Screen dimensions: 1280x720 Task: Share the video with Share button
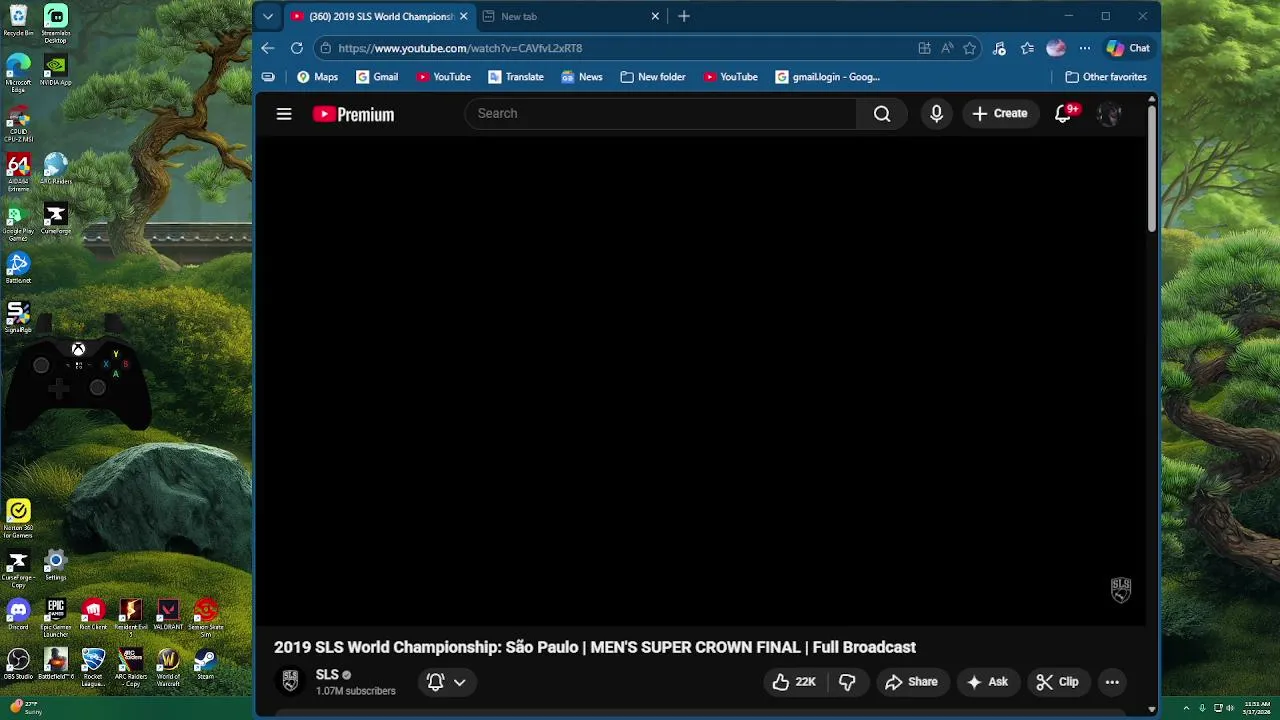point(911,682)
